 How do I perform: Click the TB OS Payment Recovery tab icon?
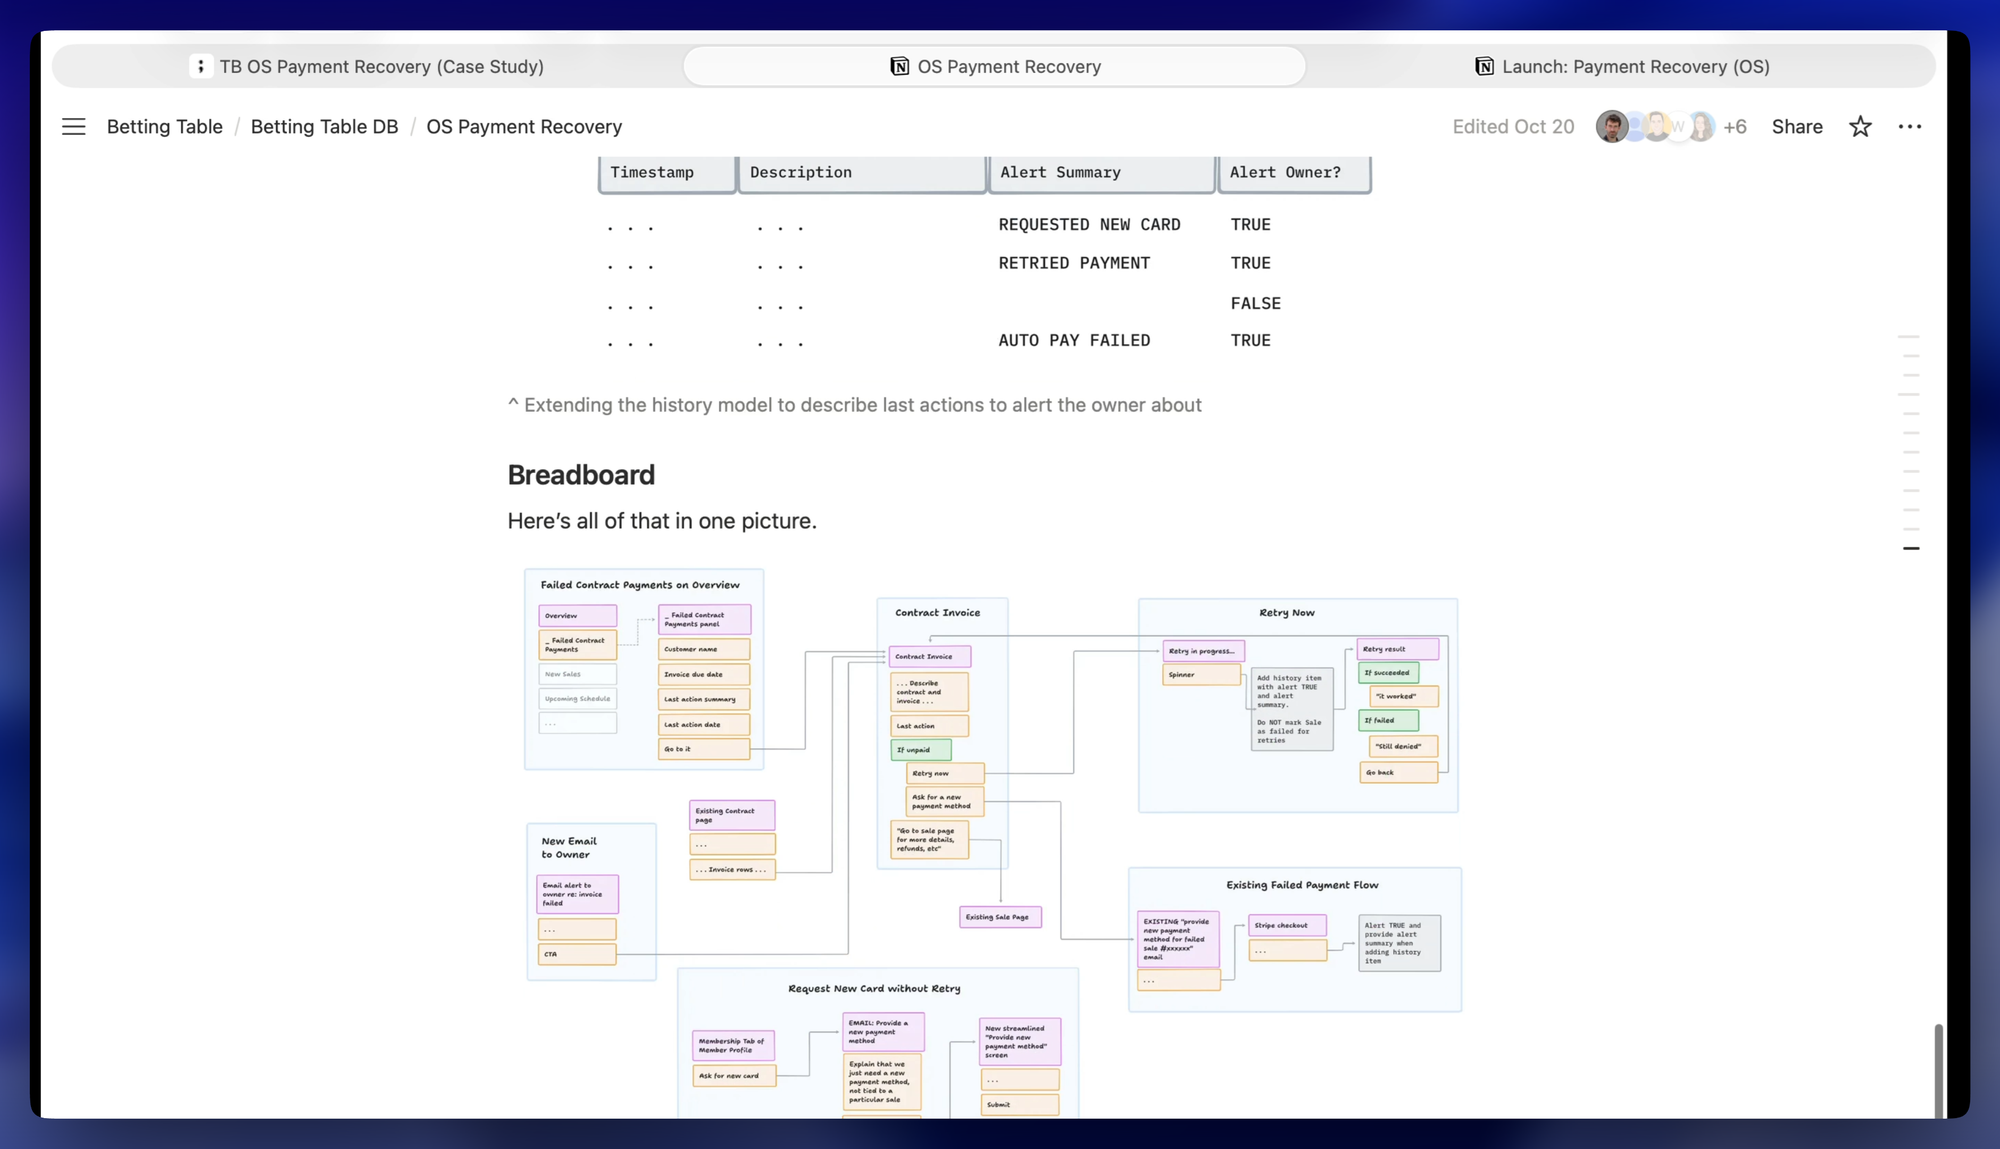click(x=201, y=66)
